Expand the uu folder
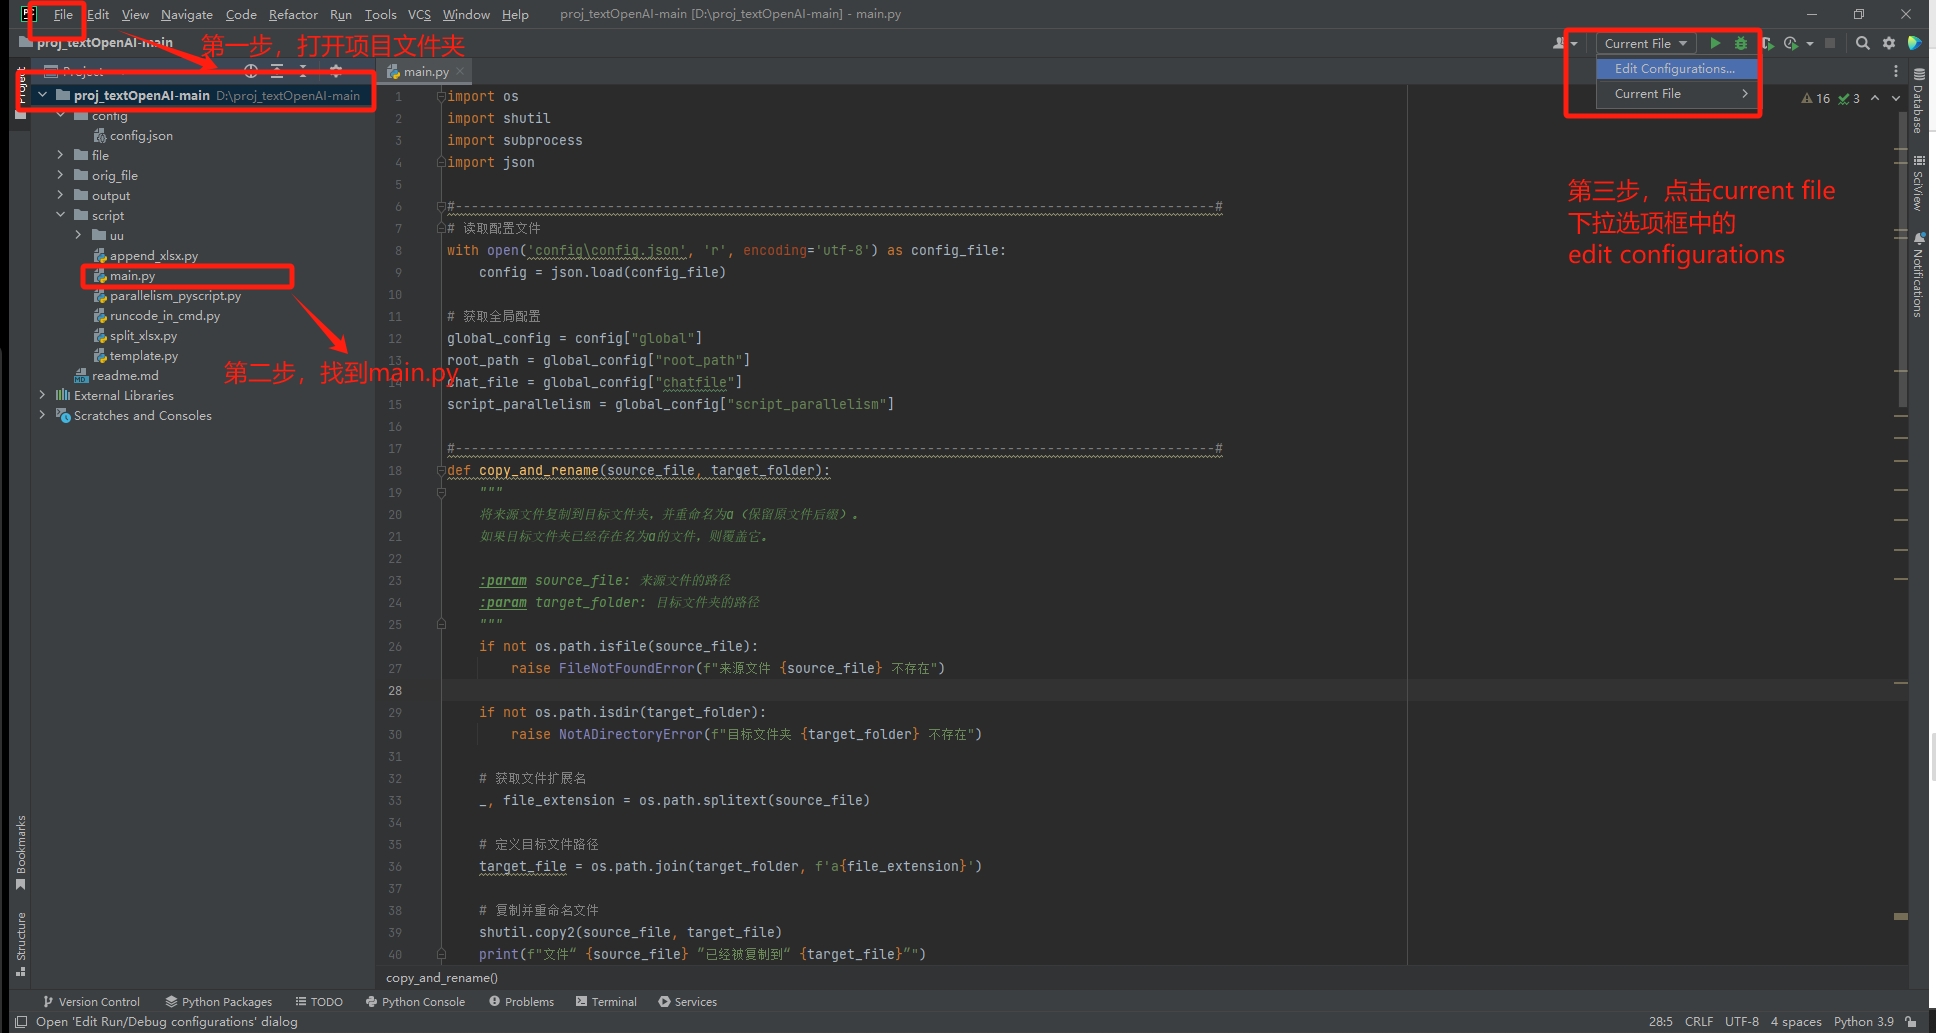Image resolution: width=1936 pixels, height=1033 pixels. tap(79, 235)
